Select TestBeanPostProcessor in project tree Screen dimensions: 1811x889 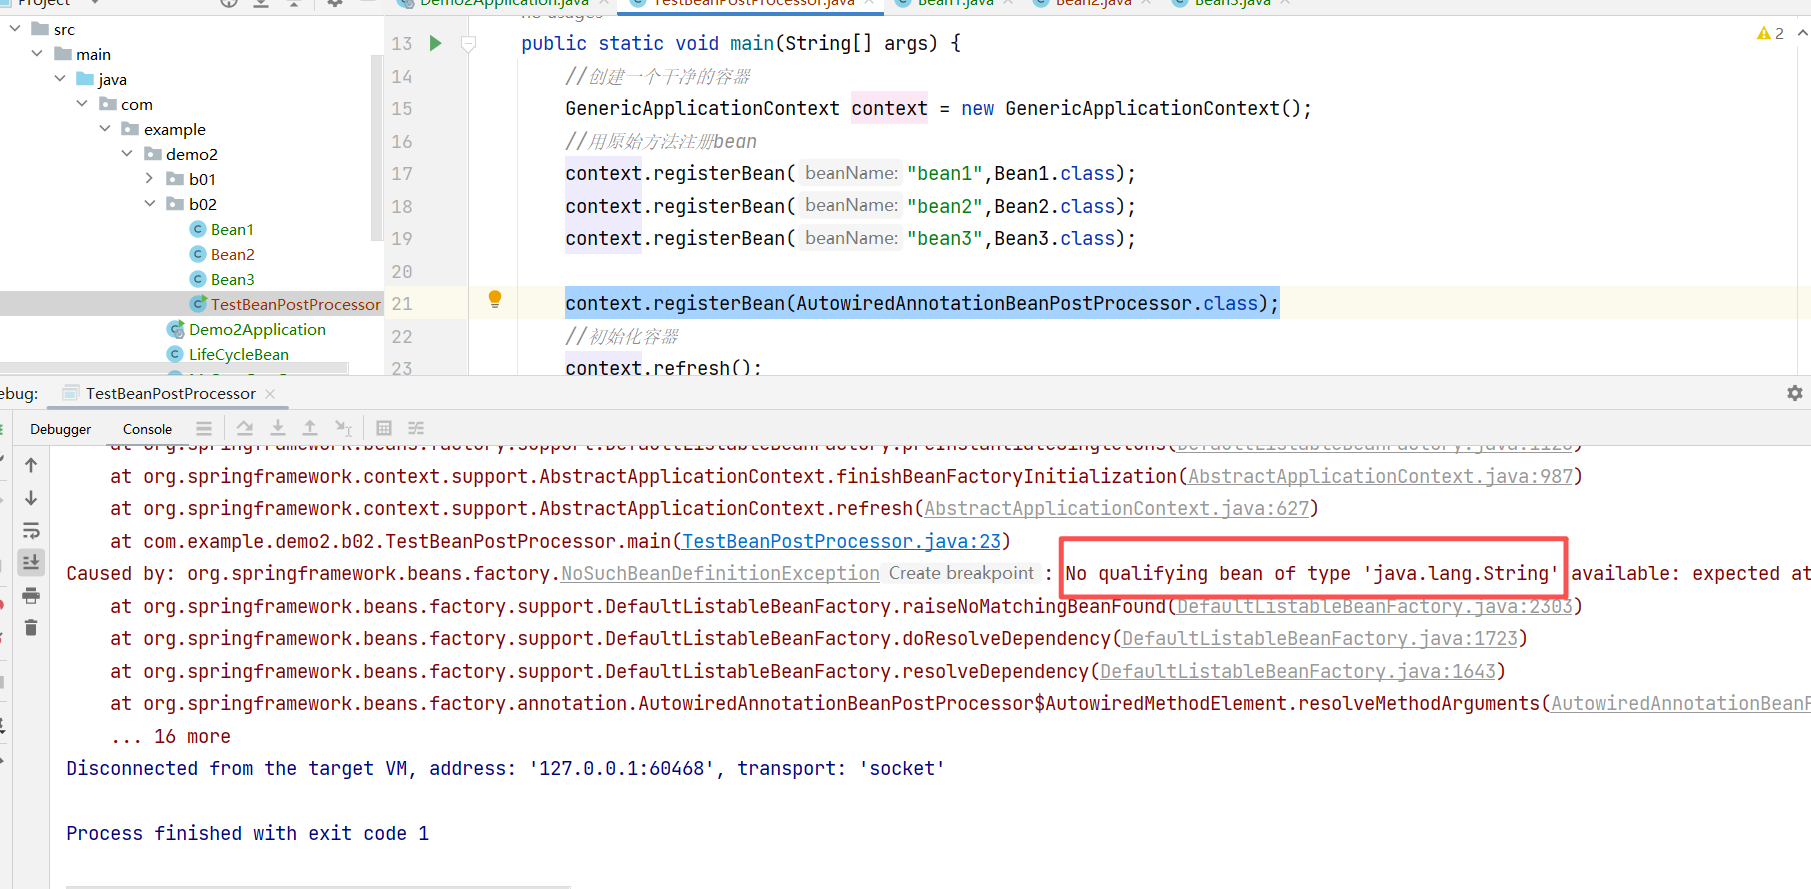[x=295, y=304]
